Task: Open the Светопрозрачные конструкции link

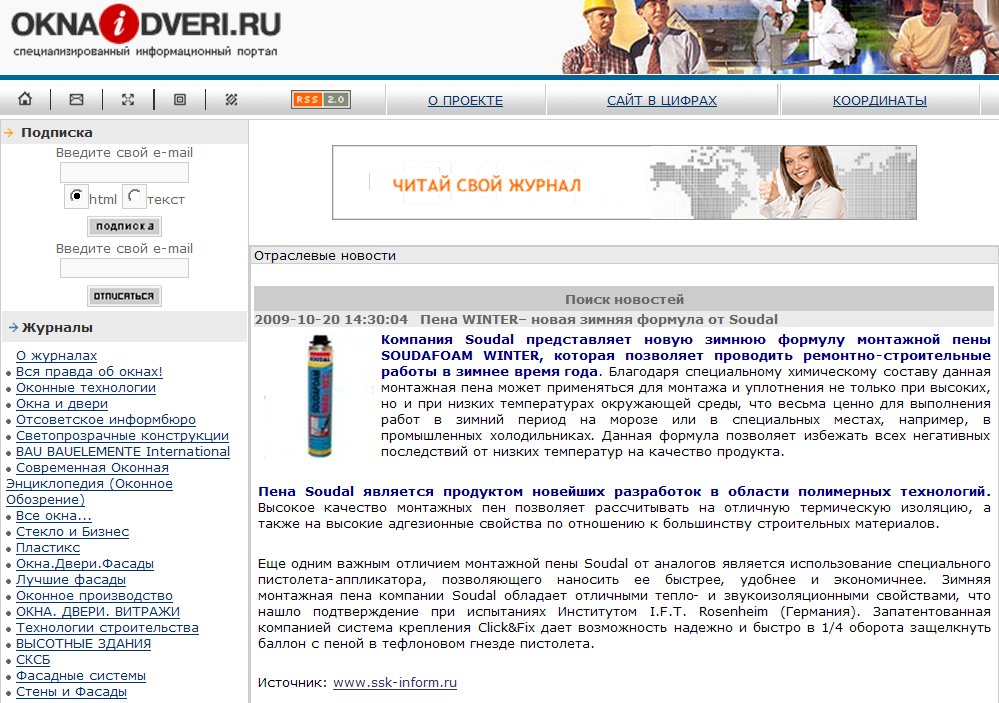Action: click(x=122, y=435)
